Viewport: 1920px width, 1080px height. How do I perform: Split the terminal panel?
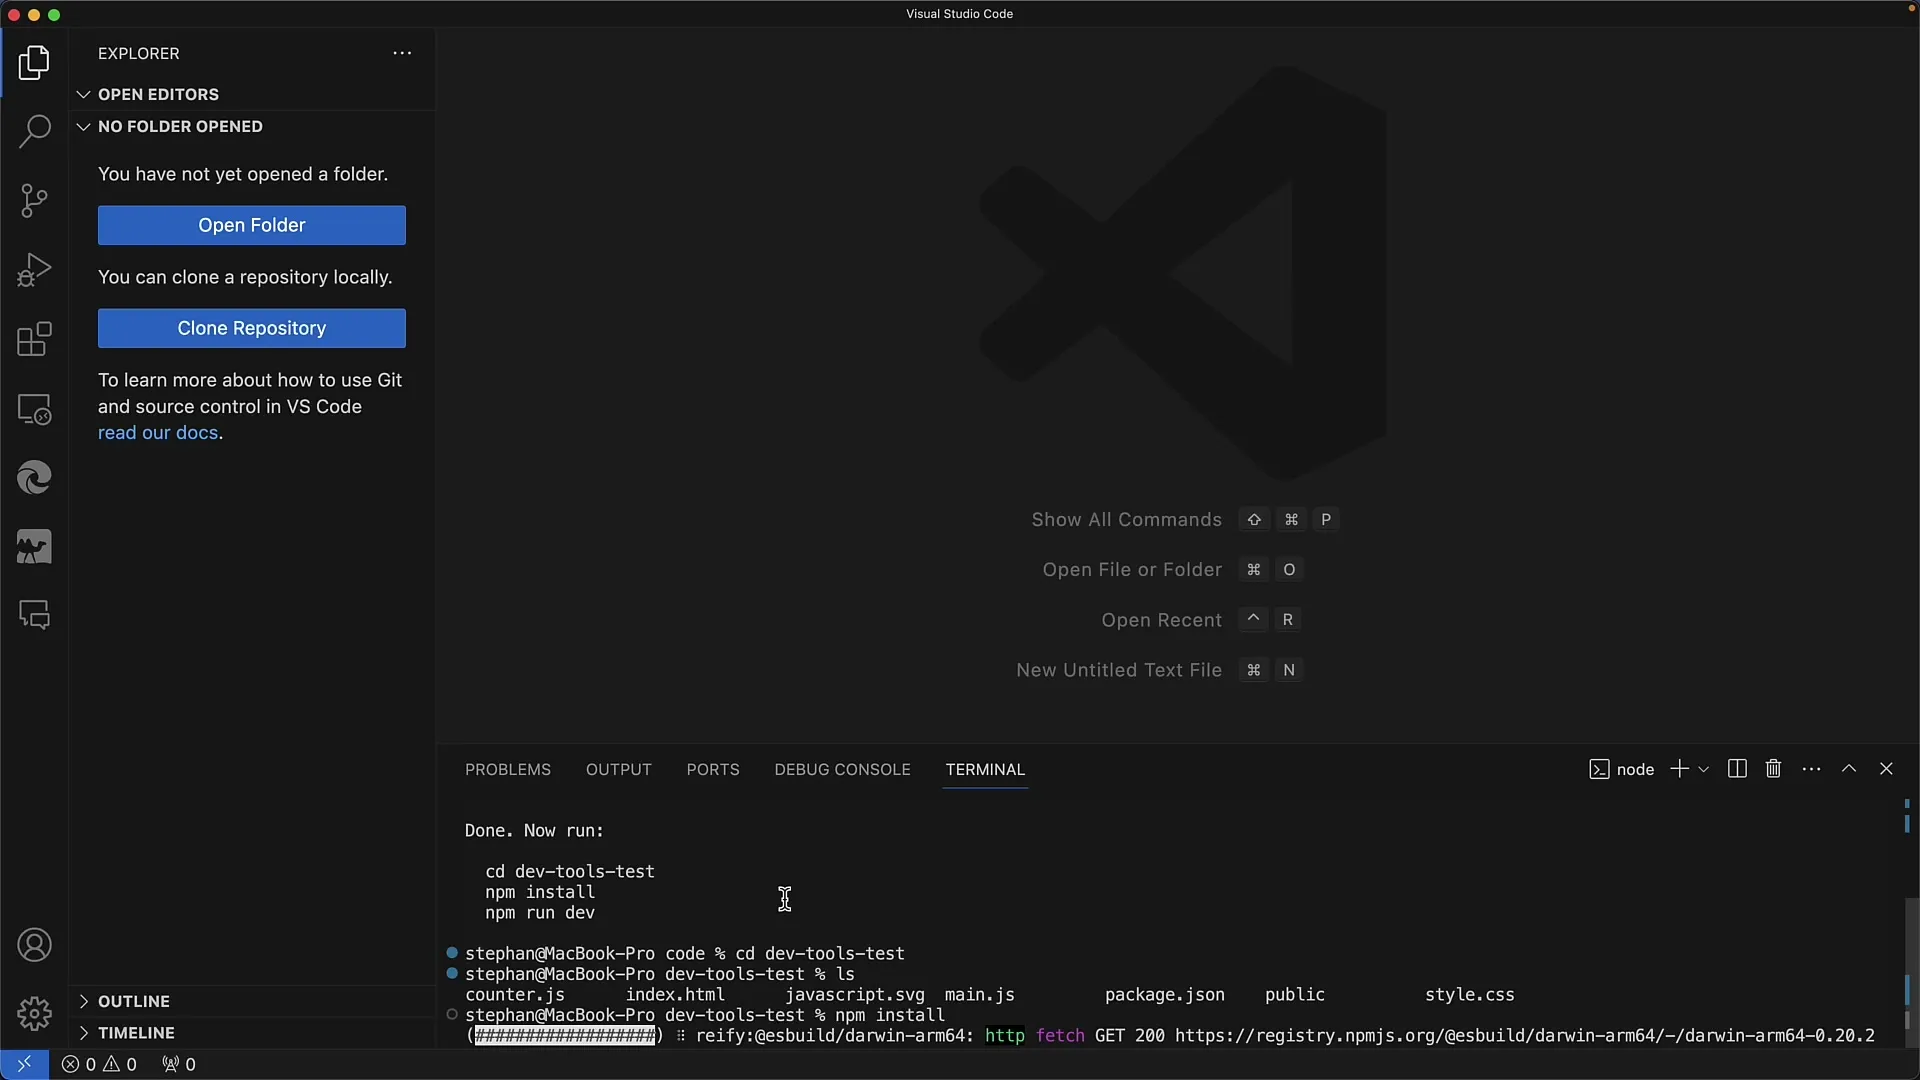point(1737,769)
